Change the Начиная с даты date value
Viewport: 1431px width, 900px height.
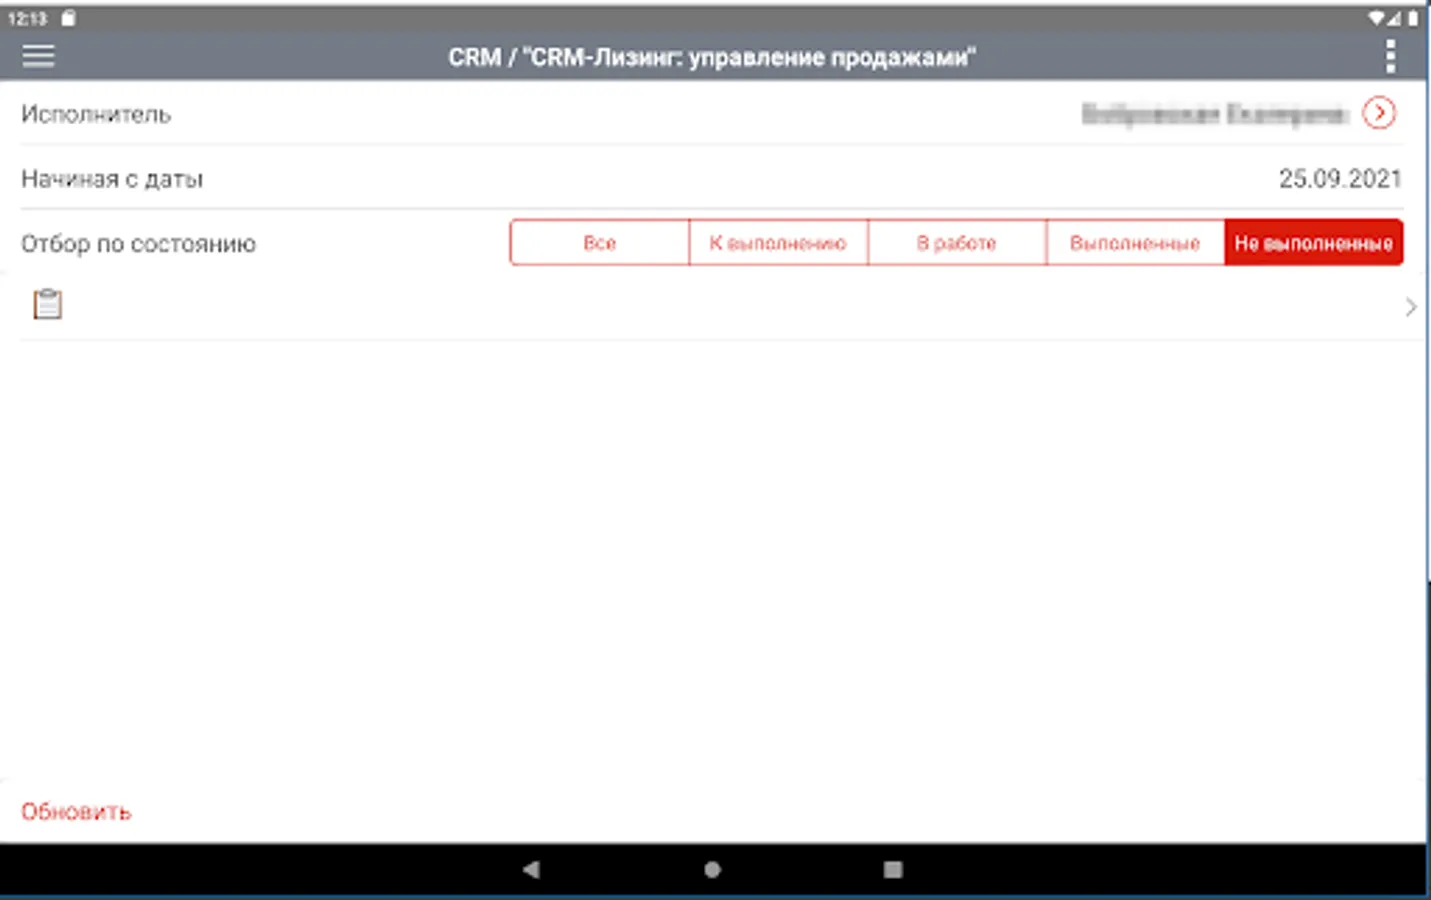1342,179
